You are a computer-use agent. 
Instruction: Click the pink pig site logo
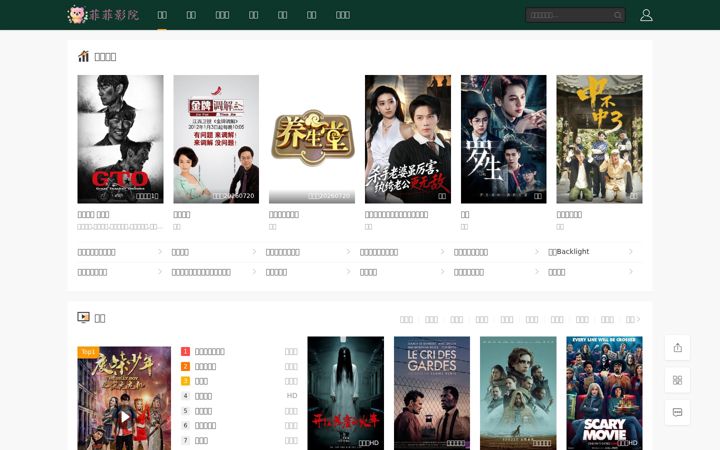77,15
